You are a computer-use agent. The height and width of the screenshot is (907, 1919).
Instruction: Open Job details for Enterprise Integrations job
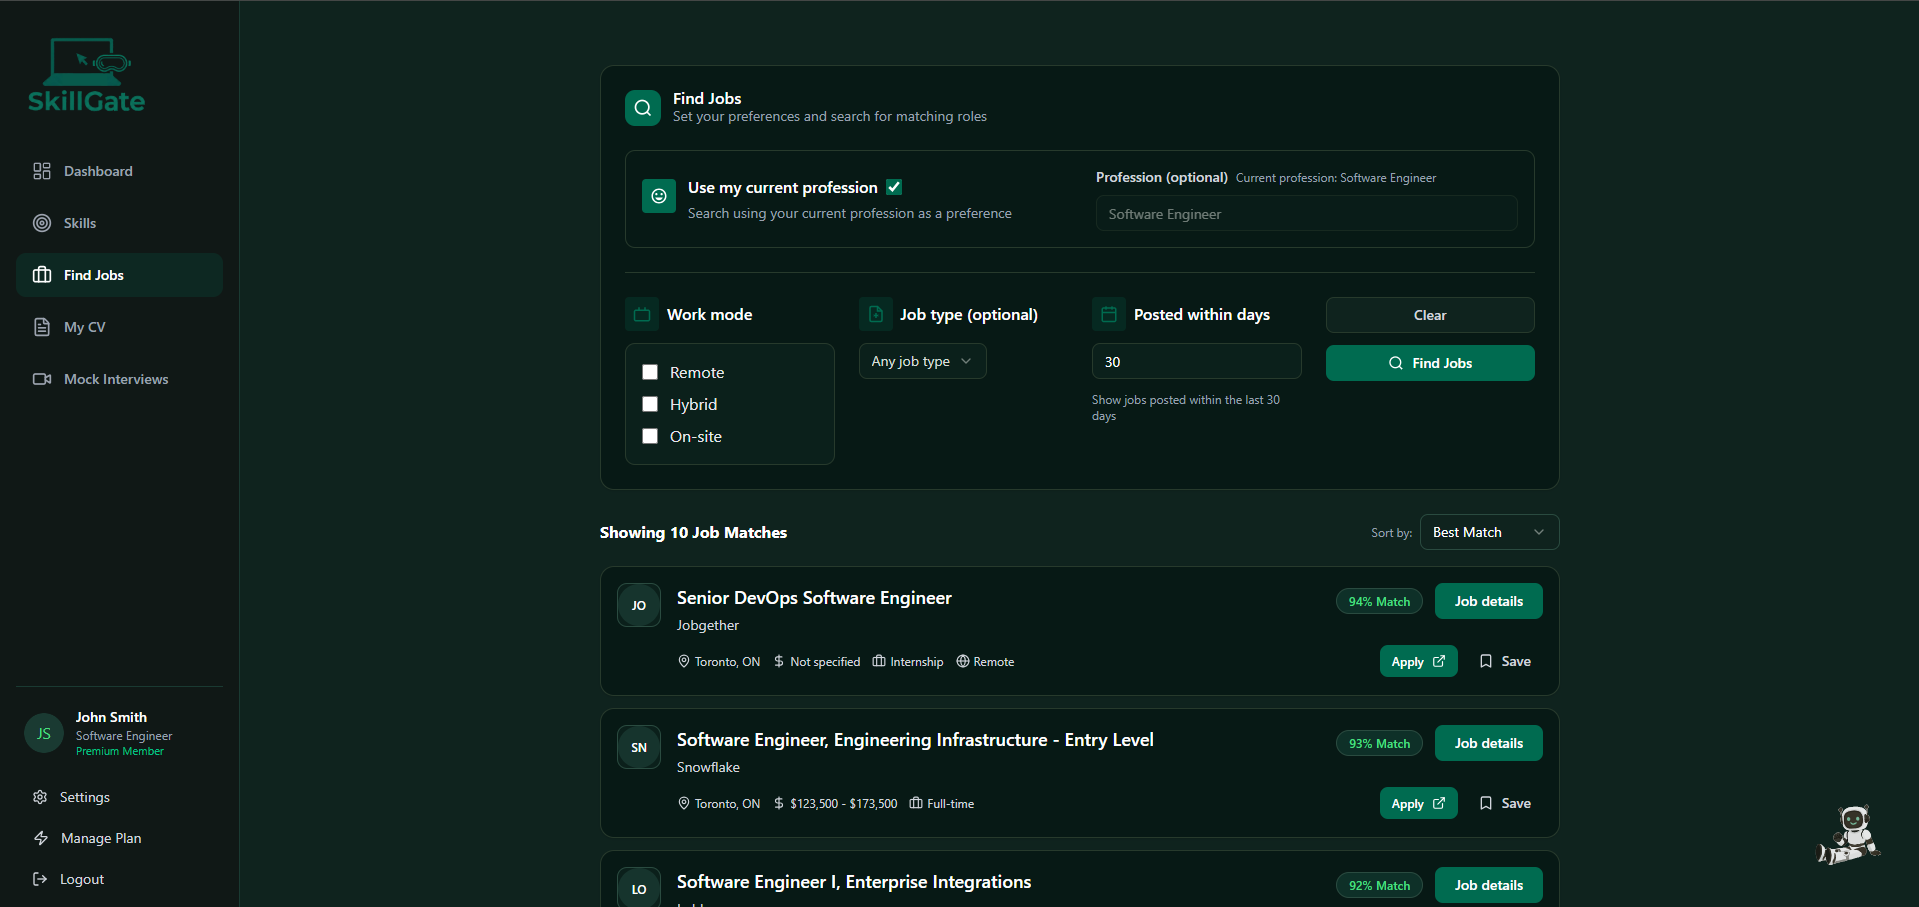pos(1488,885)
